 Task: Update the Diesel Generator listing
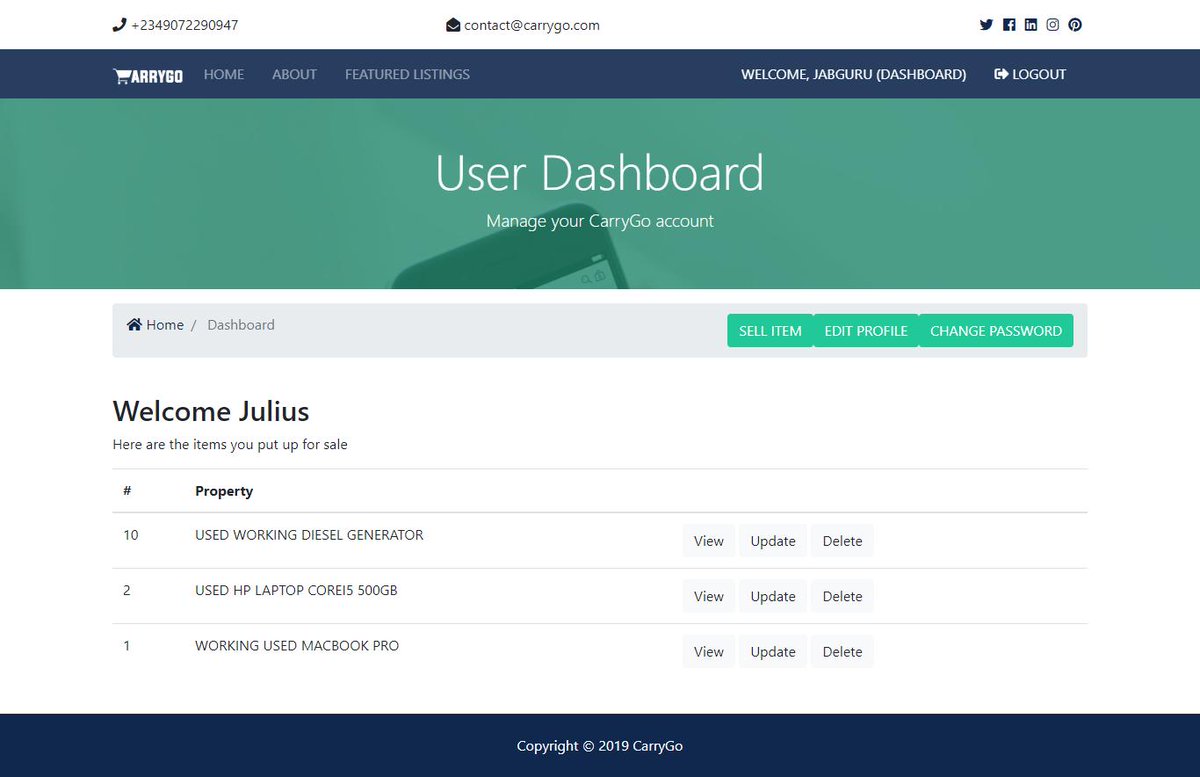(x=773, y=541)
